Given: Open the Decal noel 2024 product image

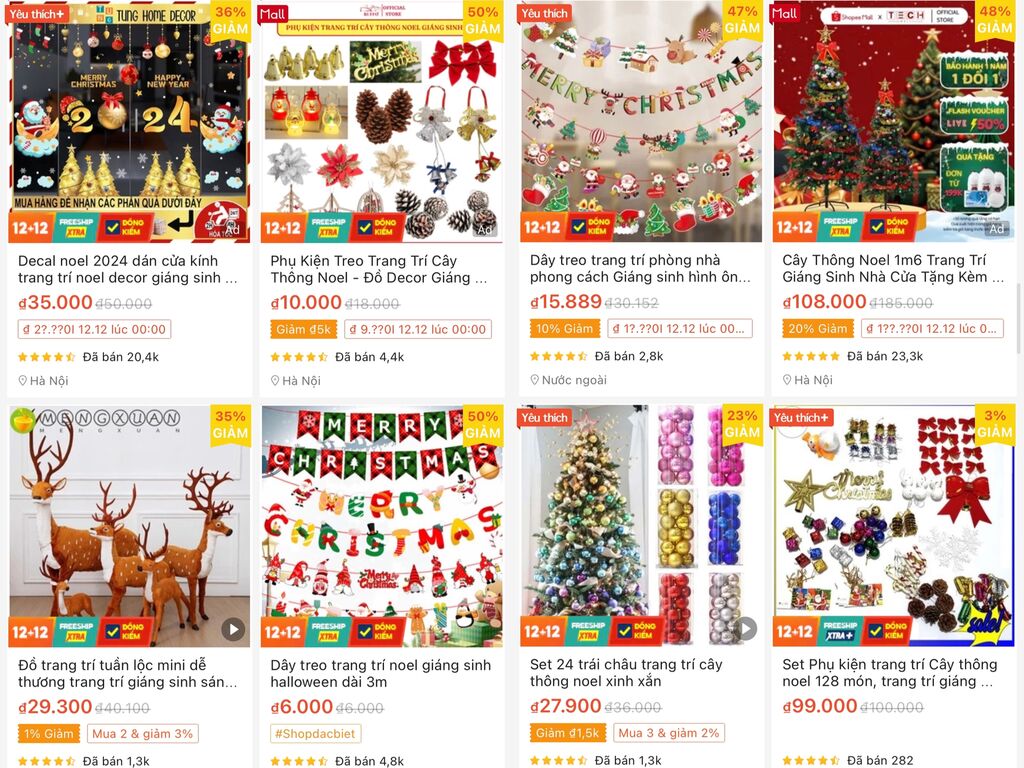Looking at the screenshot, I should click(129, 121).
